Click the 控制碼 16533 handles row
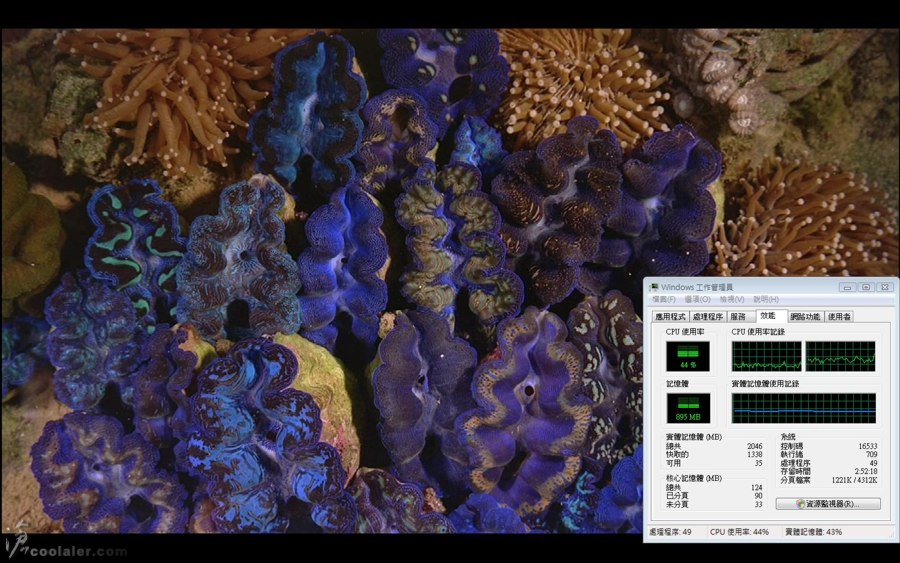Screen dimensions: 900x563 coord(829,446)
